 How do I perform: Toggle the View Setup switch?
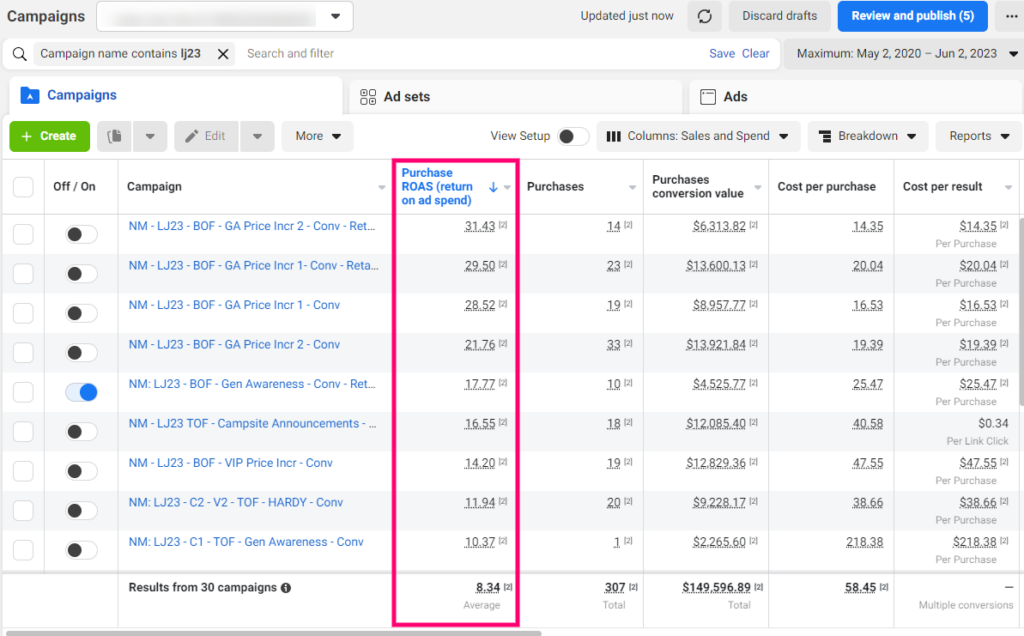572,136
